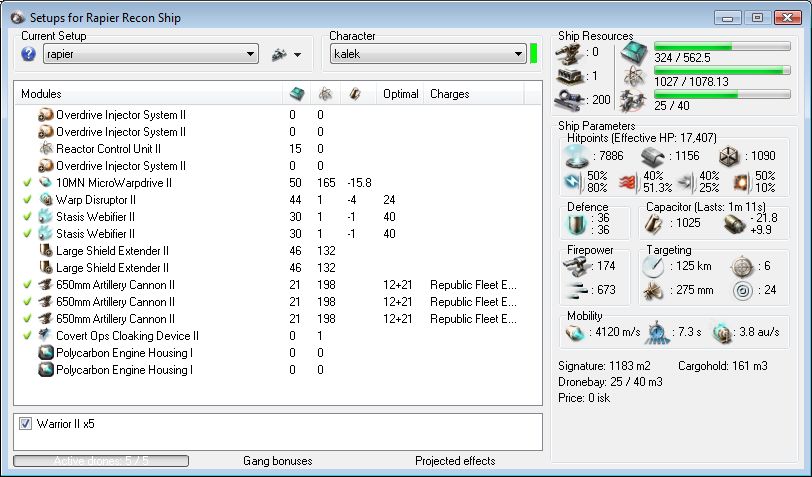Open the Current Setup dropdown showing rapier
Screen dimensions: 812x477
coord(151,54)
